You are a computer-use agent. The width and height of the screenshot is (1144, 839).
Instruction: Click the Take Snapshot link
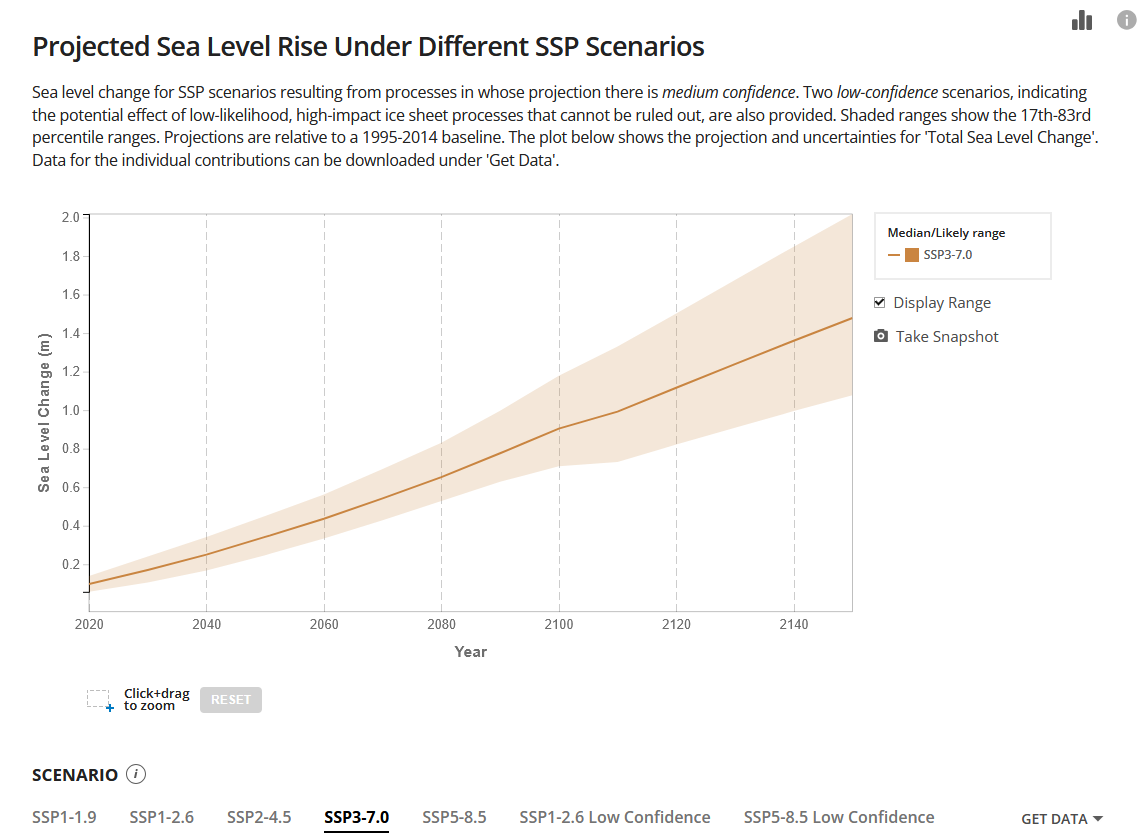946,337
